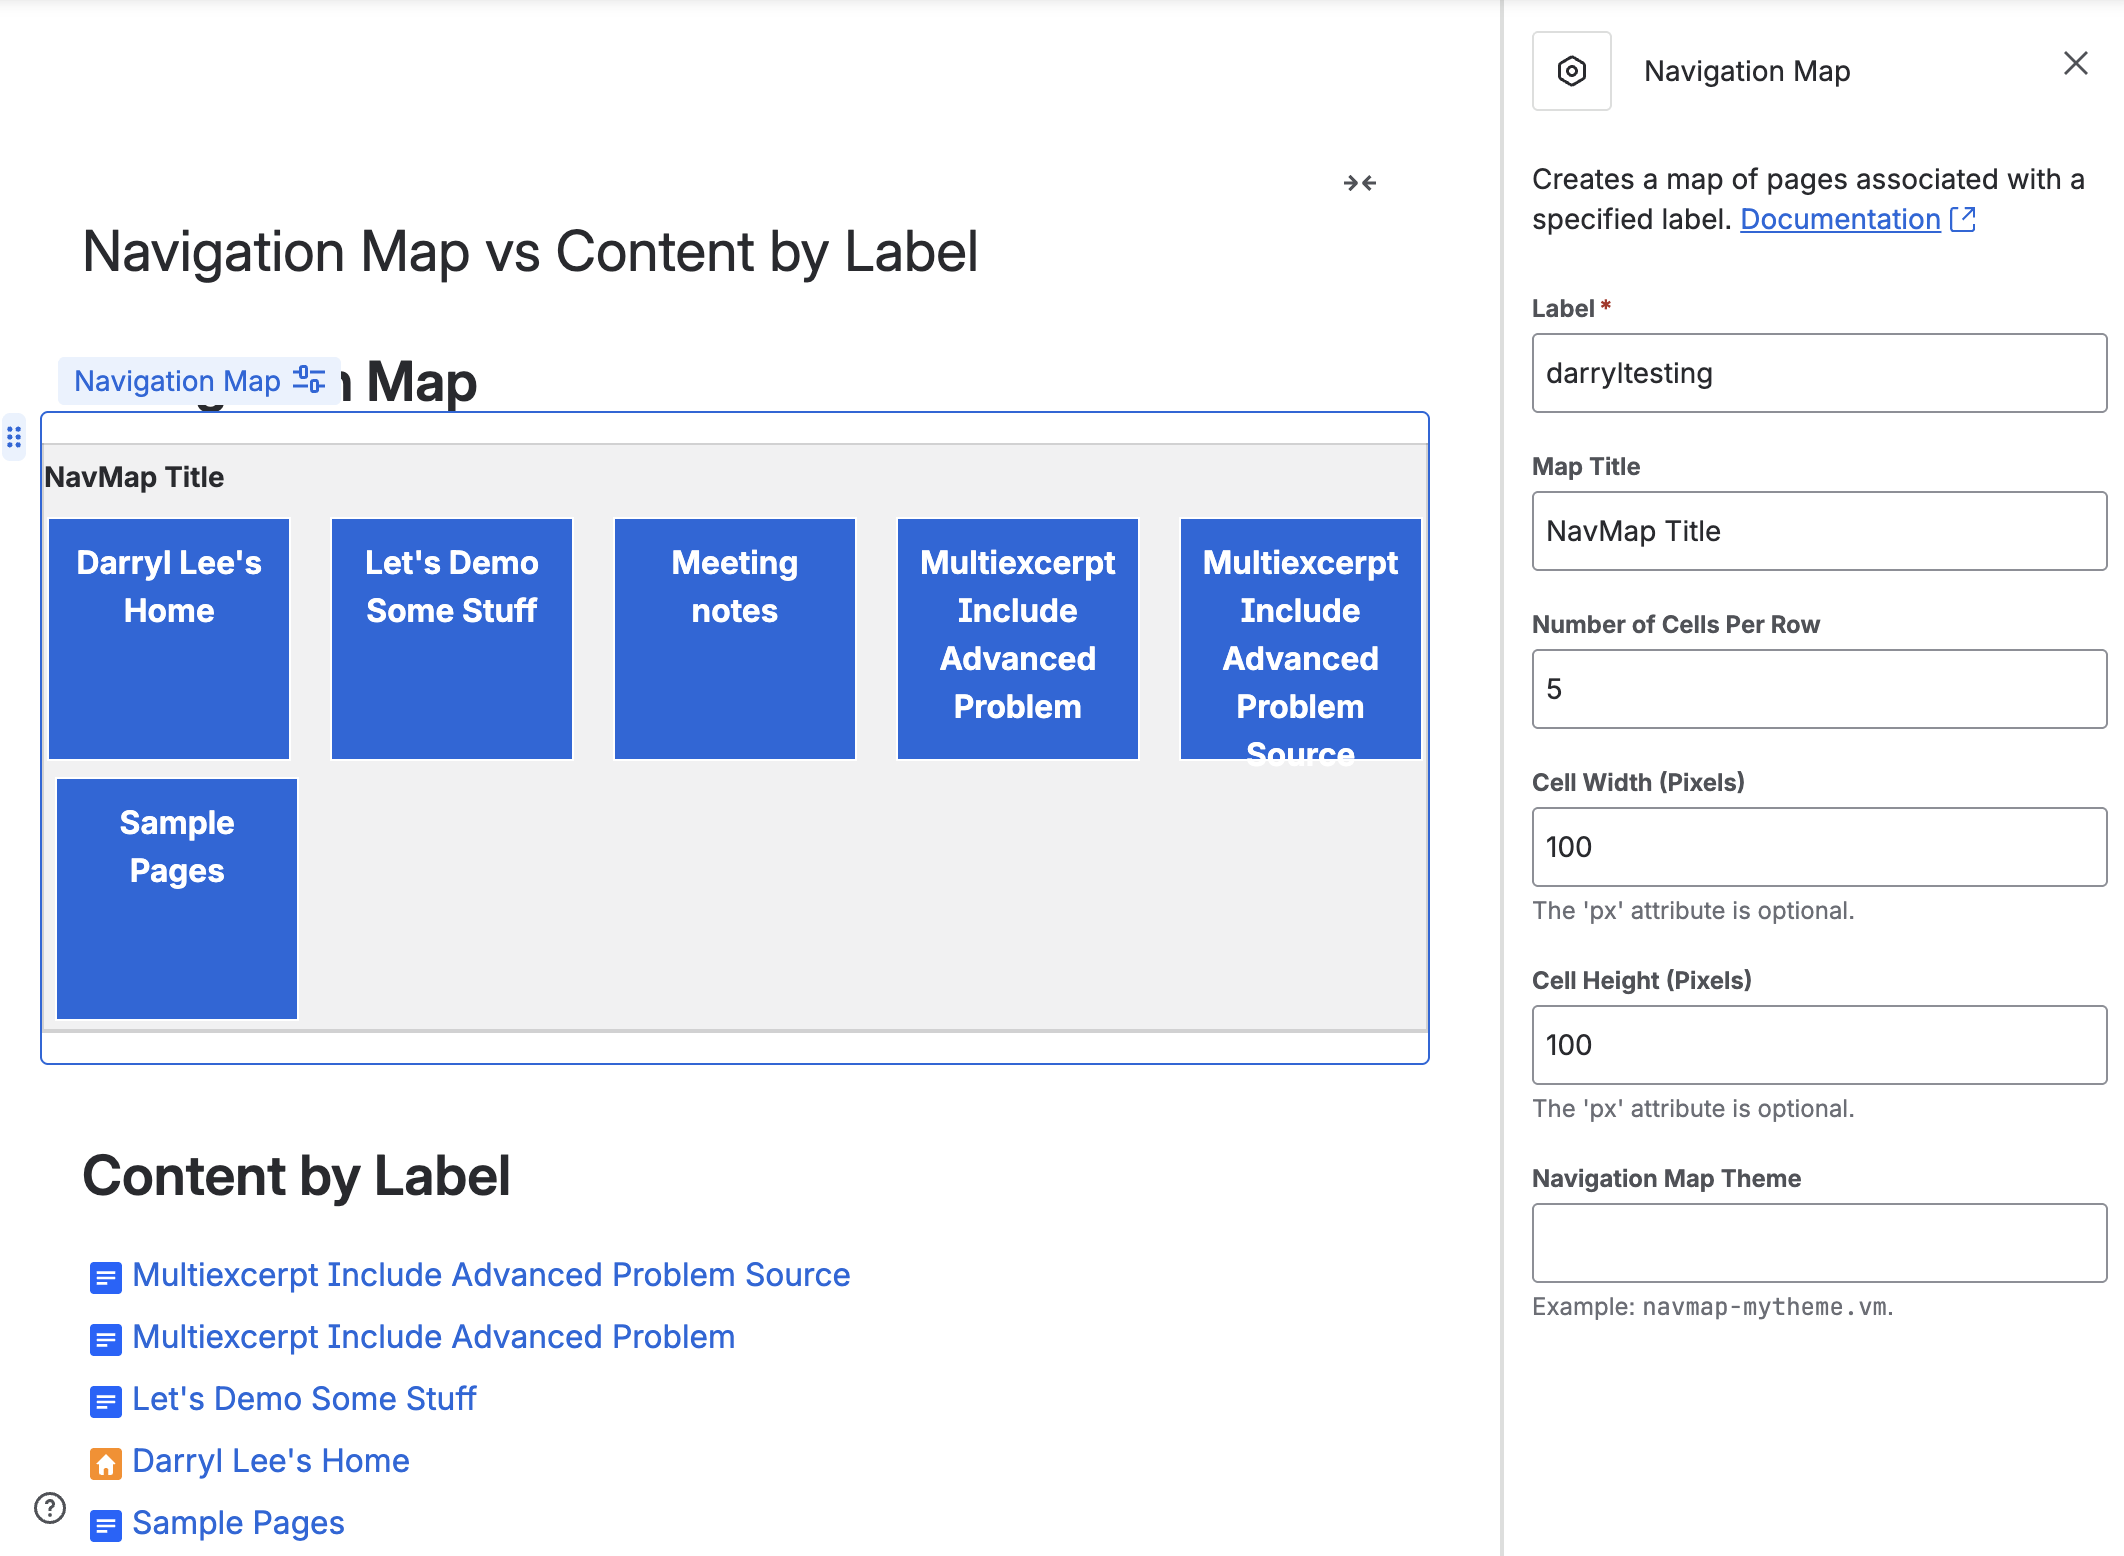Close the Navigation Map settings panel

pyautogui.click(x=2076, y=64)
